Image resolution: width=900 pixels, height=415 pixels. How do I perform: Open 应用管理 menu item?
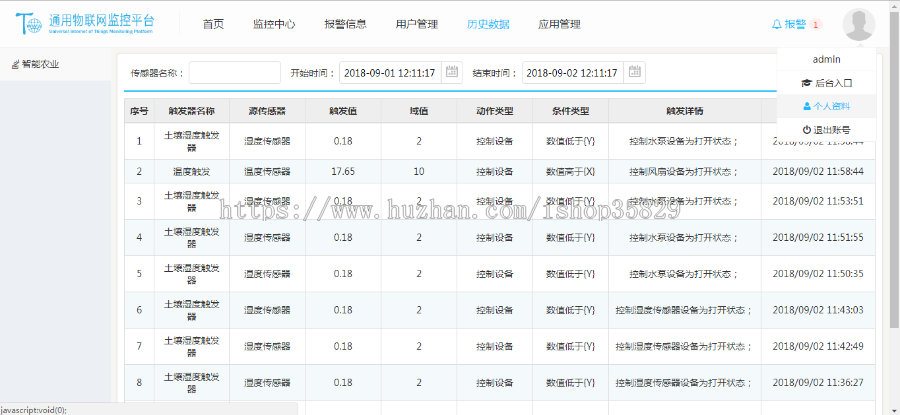[559, 24]
